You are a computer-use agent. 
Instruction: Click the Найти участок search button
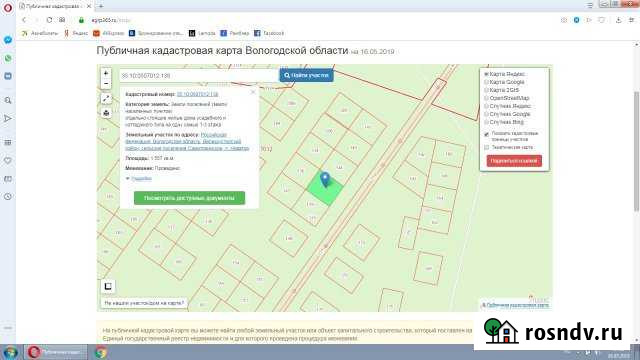coord(307,75)
